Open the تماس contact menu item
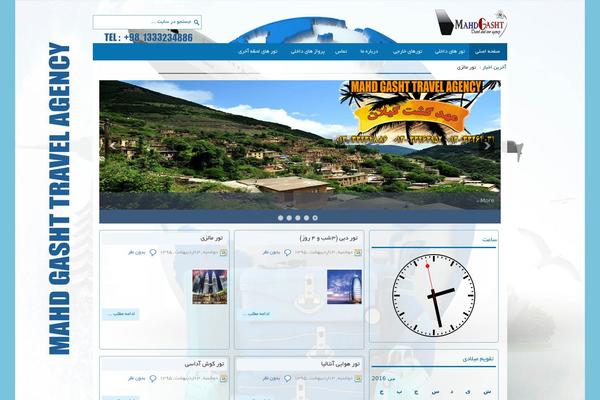This screenshot has height=400, width=600. (341, 51)
